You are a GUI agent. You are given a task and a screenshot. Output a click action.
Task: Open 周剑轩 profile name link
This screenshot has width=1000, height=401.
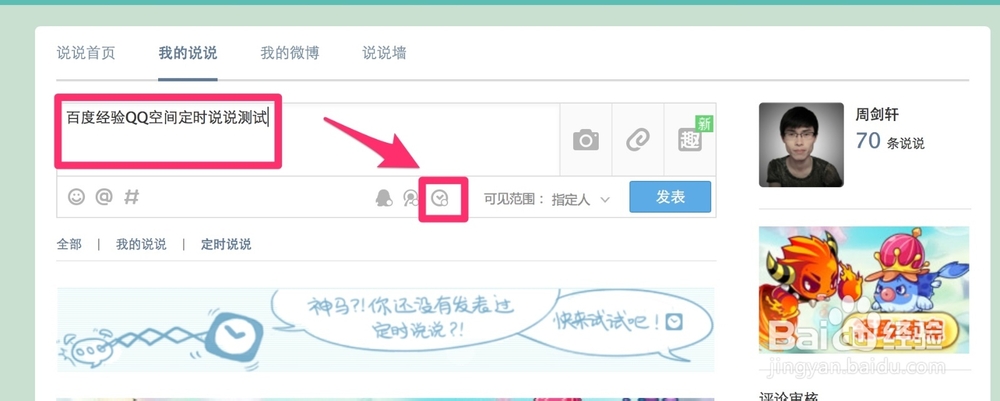[x=877, y=115]
